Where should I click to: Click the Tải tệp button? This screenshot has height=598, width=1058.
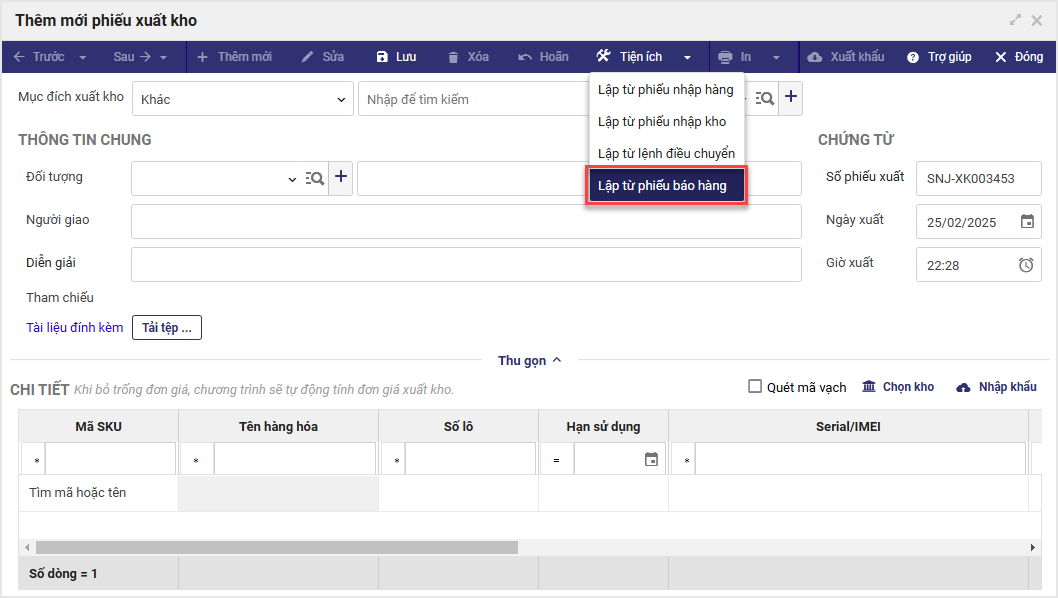click(x=167, y=327)
